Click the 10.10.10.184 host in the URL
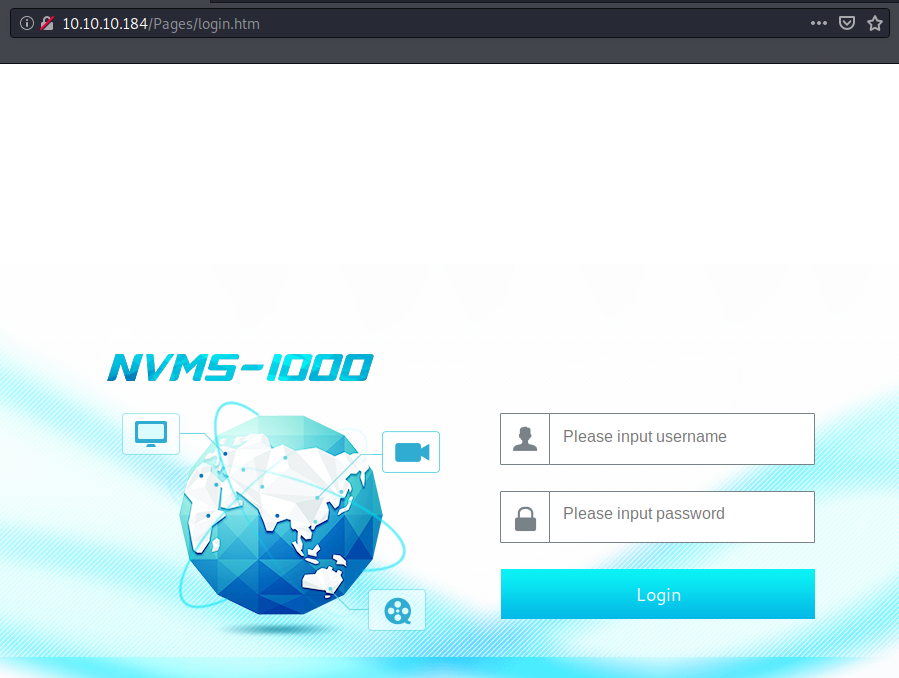 (106, 23)
